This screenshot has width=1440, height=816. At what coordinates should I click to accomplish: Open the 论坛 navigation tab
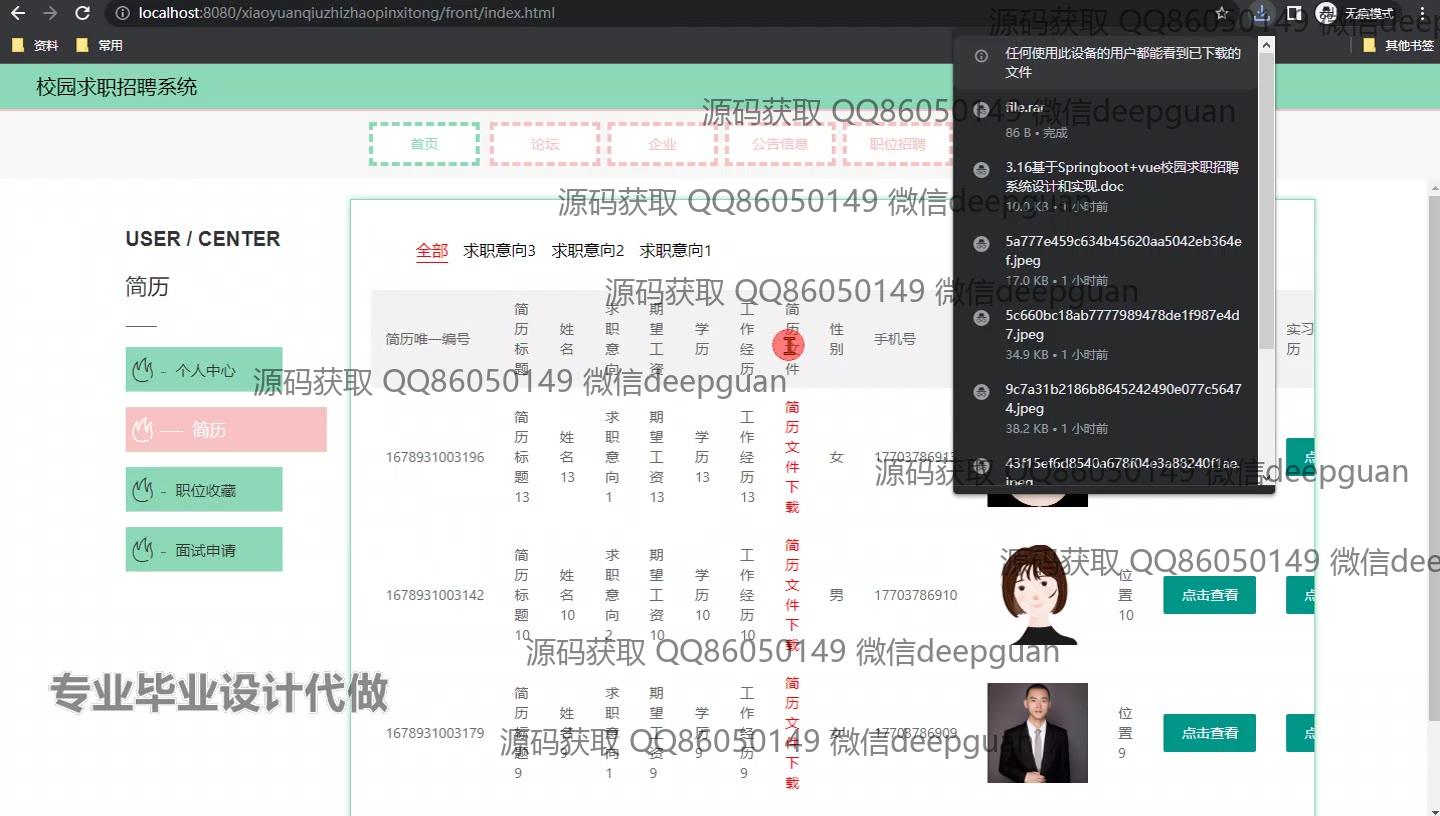[545, 144]
